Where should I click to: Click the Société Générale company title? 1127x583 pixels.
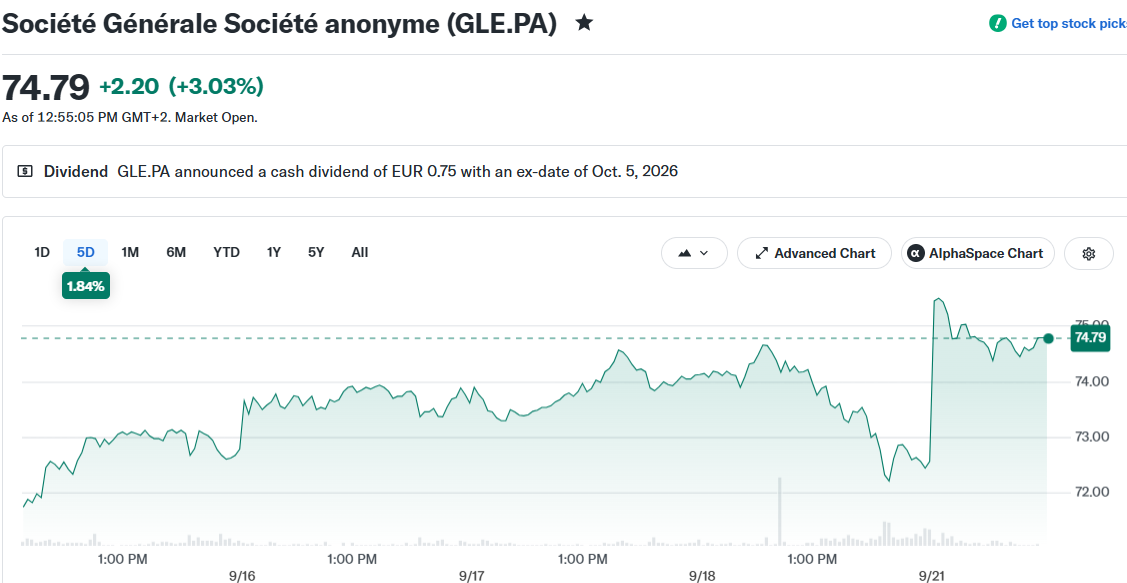click(x=280, y=24)
